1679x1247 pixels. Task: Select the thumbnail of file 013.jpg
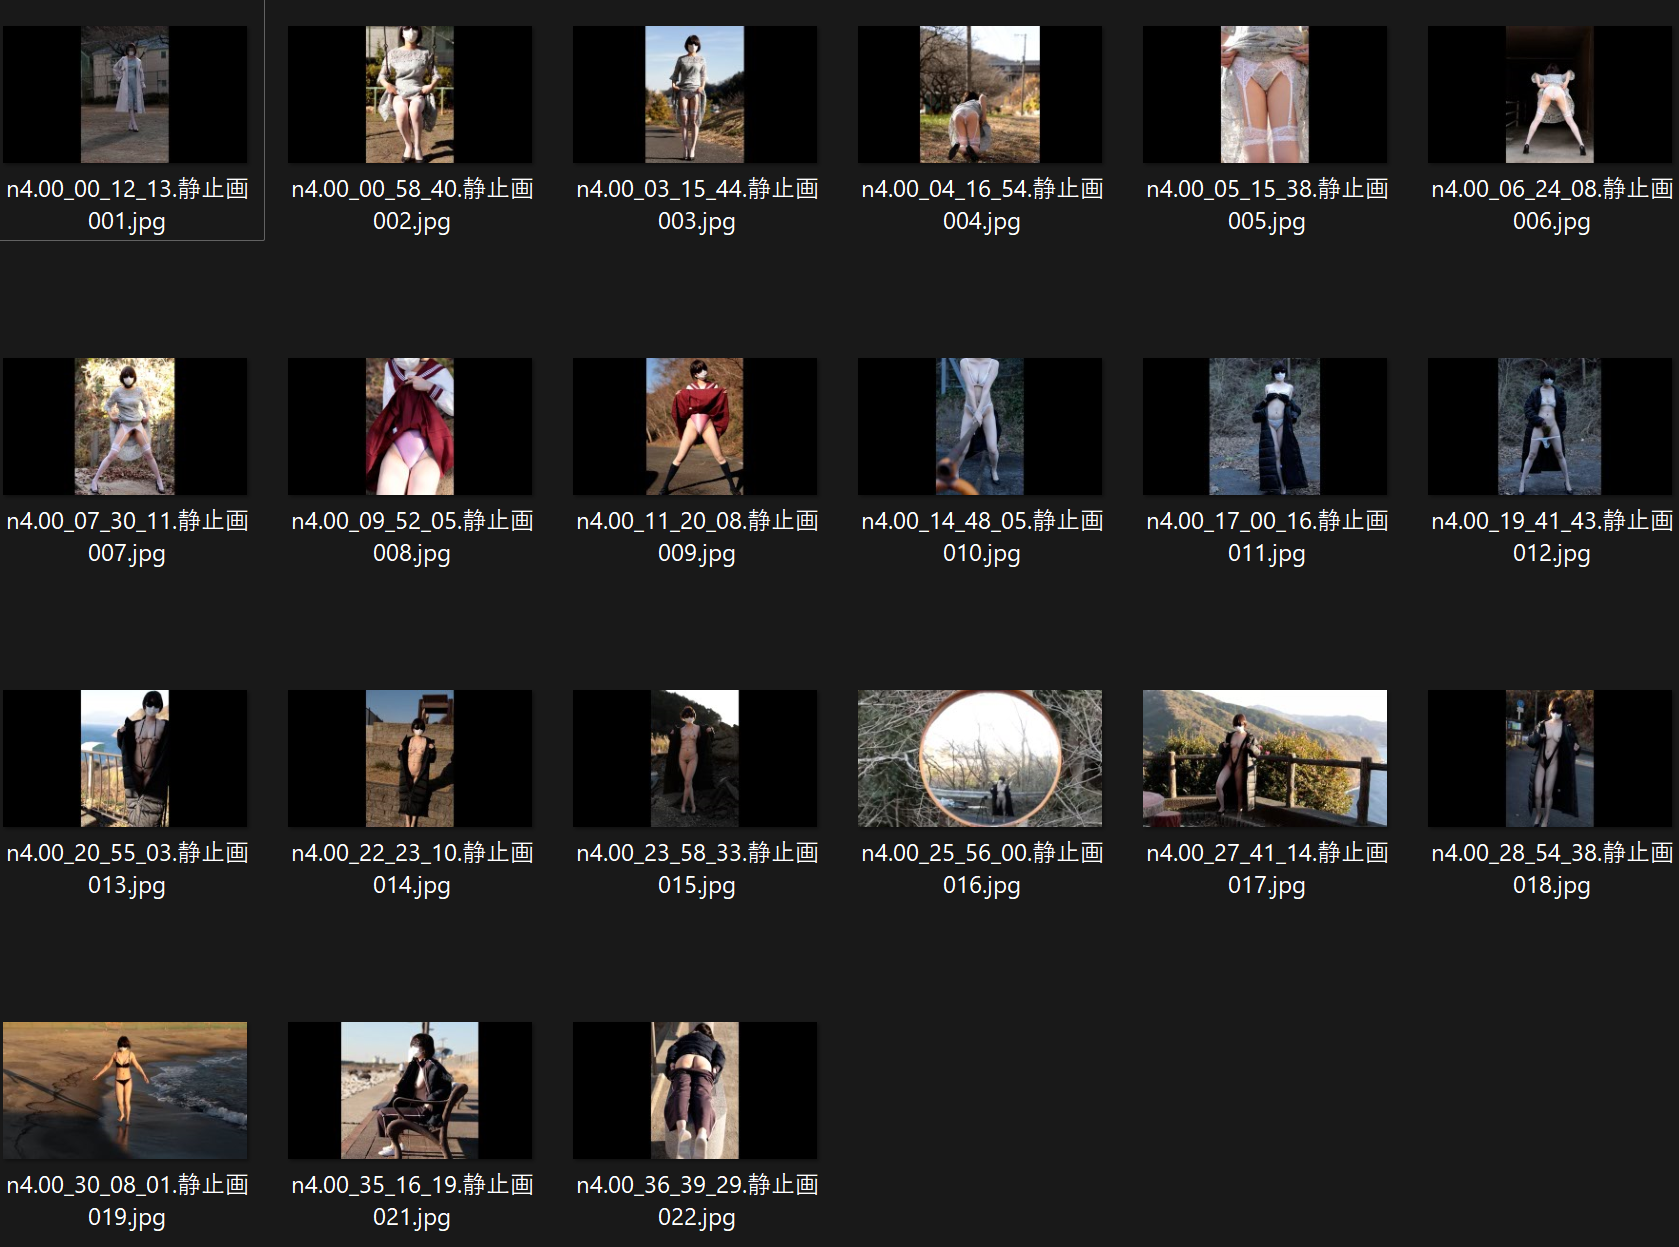[x=125, y=759]
